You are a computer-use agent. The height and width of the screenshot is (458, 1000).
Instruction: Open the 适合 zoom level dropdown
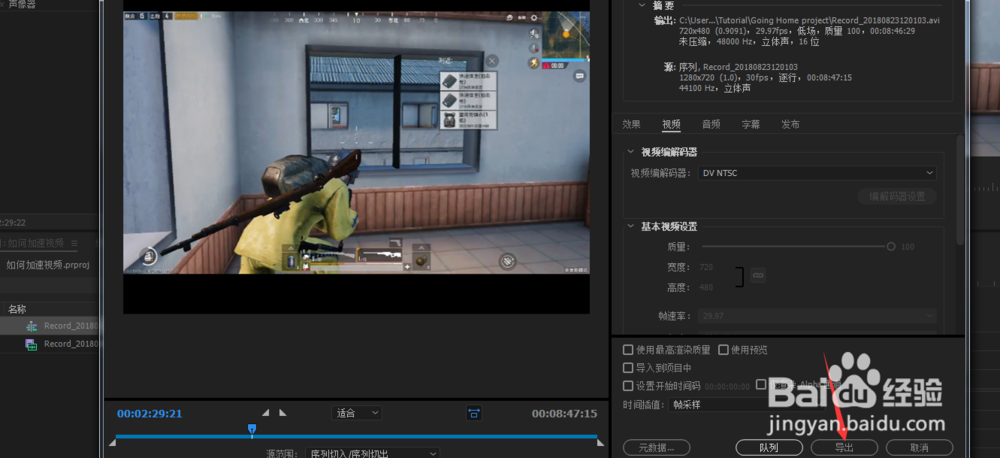click(x=357, y=413)
